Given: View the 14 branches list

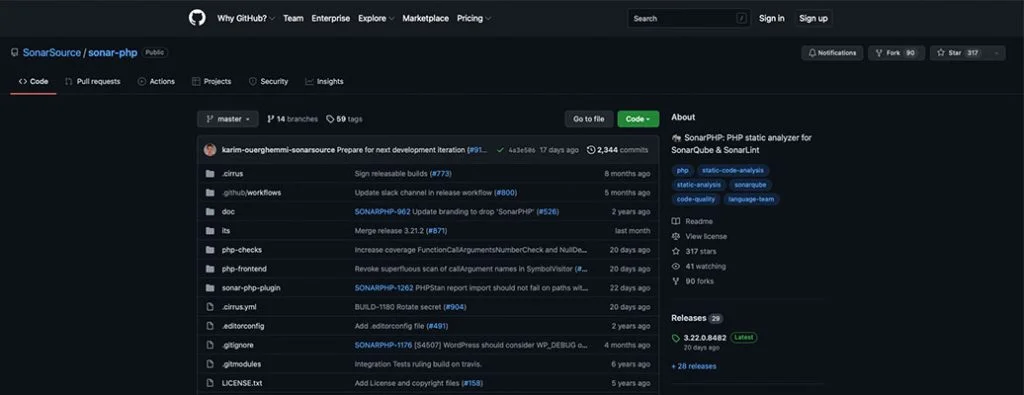Looking at the screenshot, I should 292,119.
